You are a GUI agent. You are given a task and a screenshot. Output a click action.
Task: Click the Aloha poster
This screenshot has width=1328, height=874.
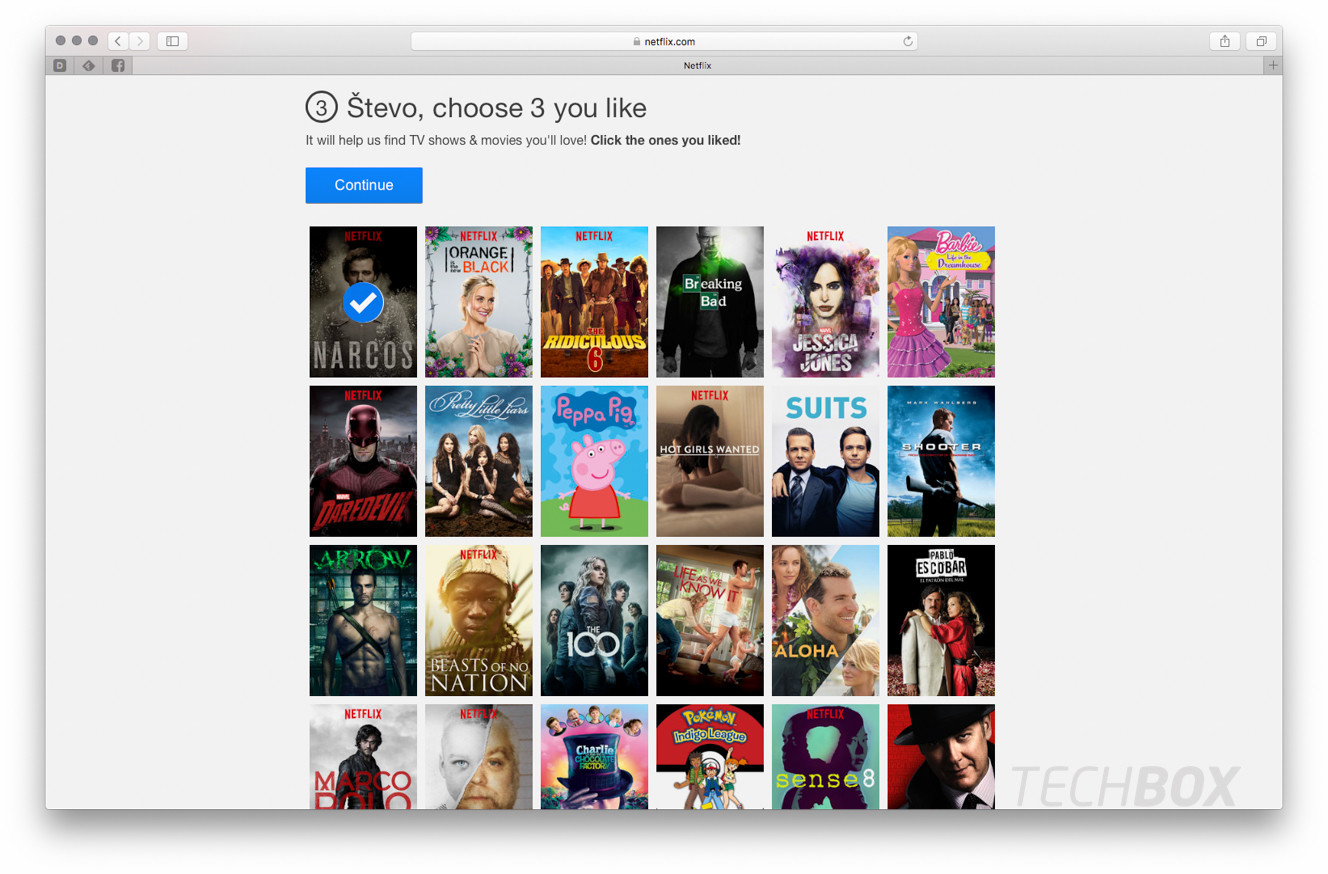click(826, 620)
